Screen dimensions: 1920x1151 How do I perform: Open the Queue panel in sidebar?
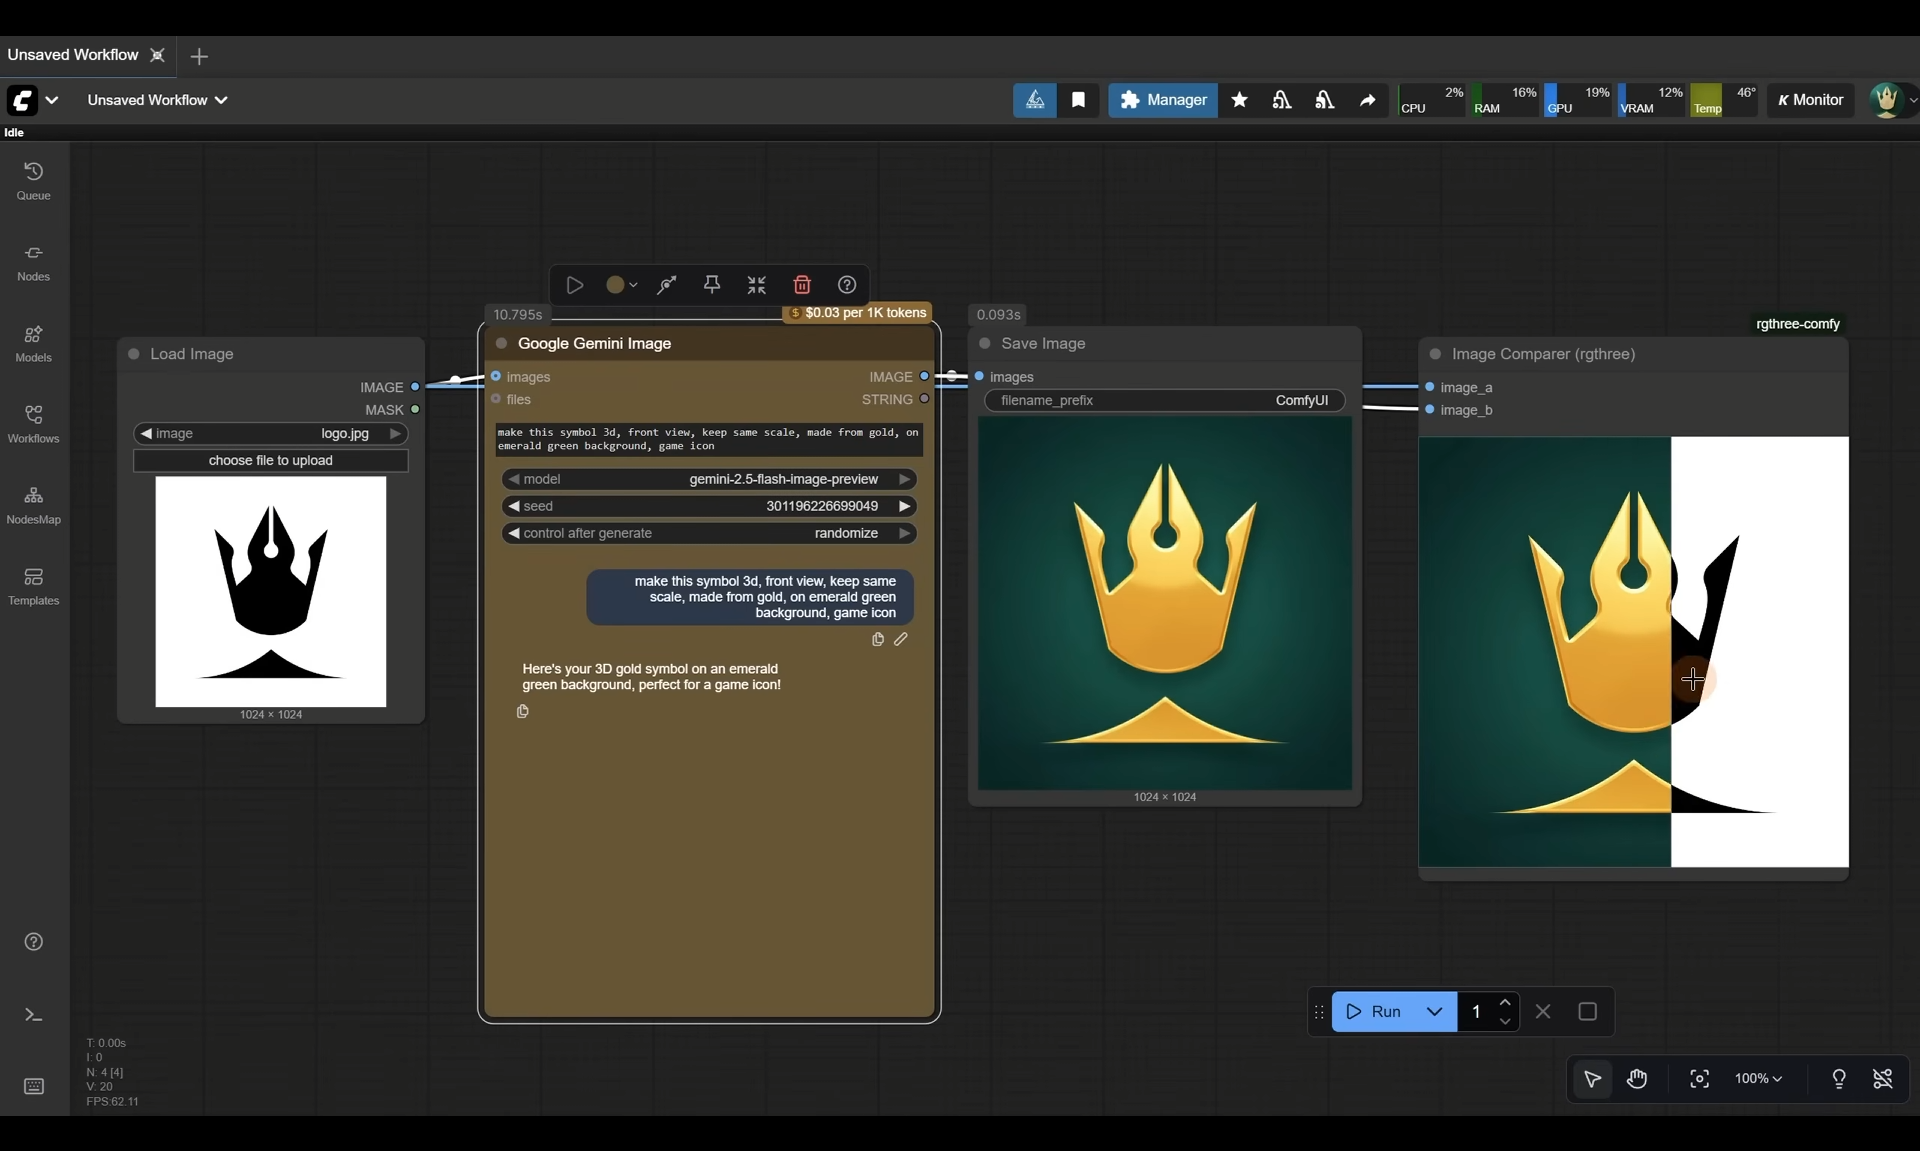(x=33, y=181)
